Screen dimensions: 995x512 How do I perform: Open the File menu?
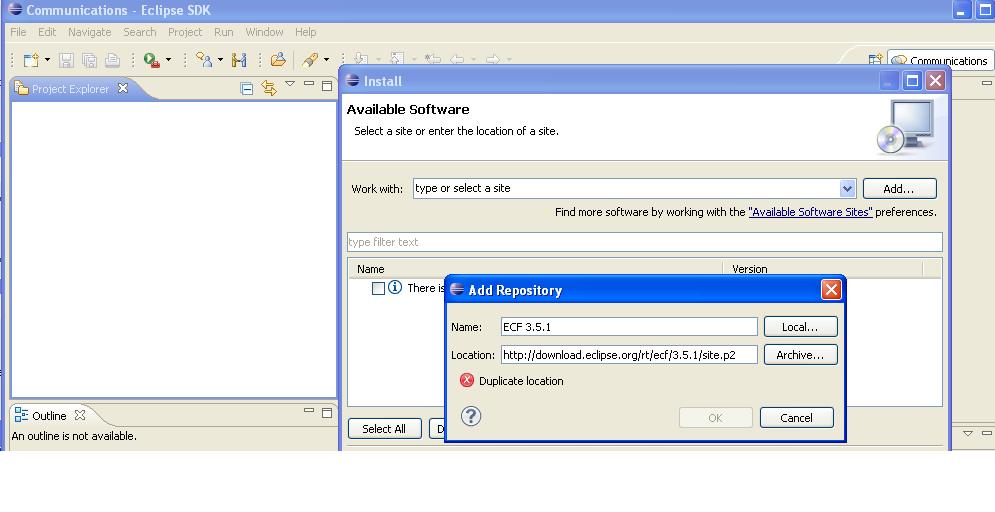[18, 32]
